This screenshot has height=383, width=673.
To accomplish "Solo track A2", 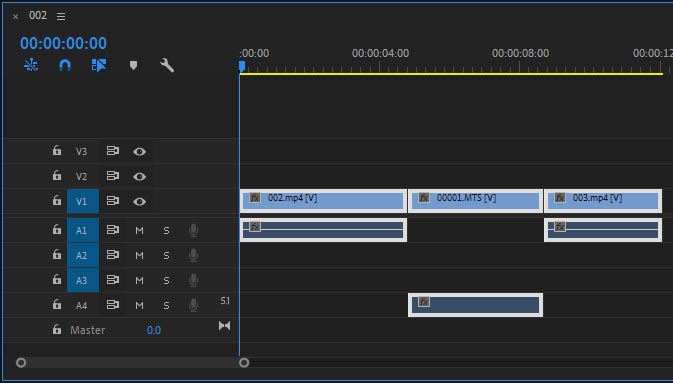I will point(166,255).
